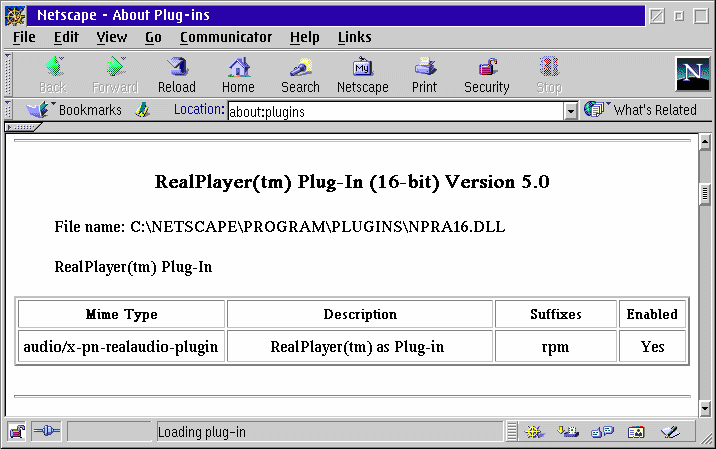Image resolution: width=716 pixels, height=449 pixels.
Task: Open Navigator from the component bar
Action: [534, 432]
